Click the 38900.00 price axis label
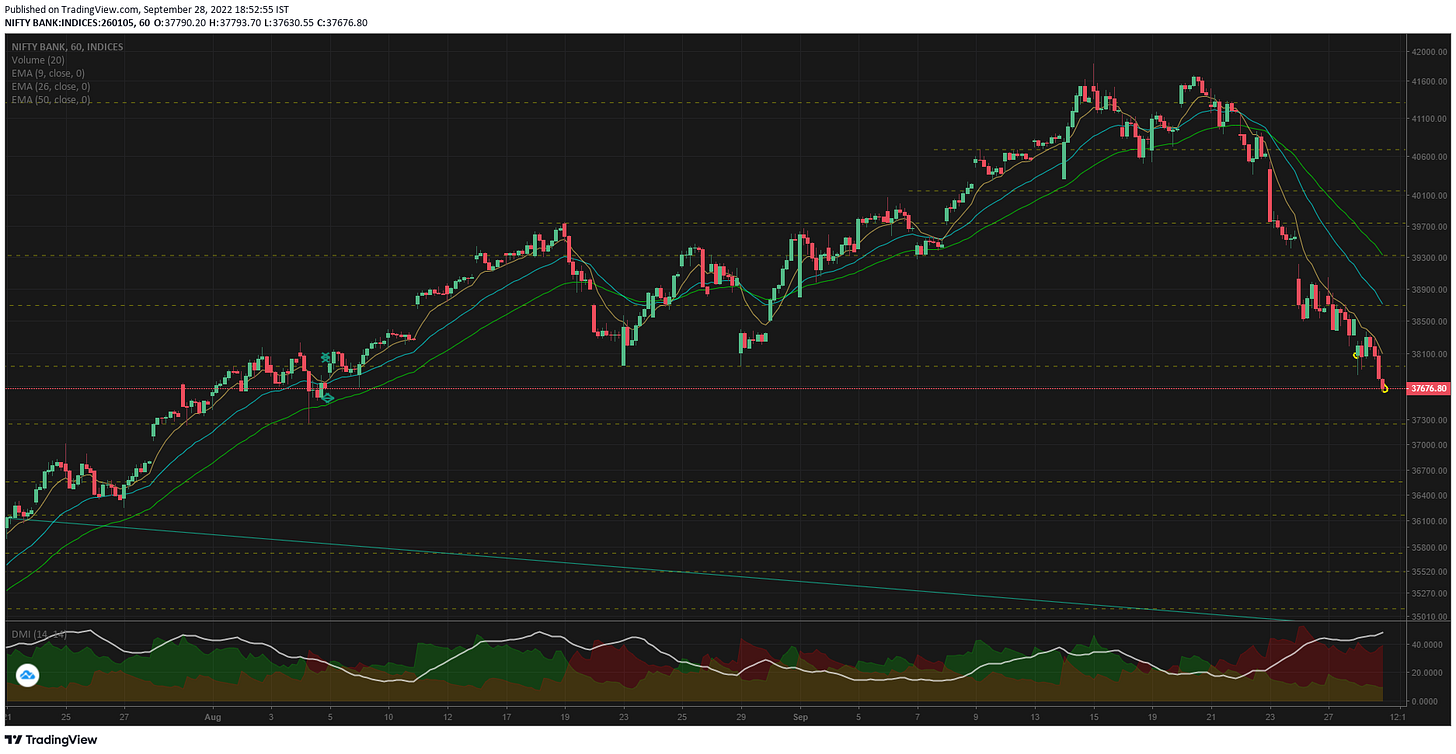The width and height of the screenshot is (1456, 754). pos(1430,290)
